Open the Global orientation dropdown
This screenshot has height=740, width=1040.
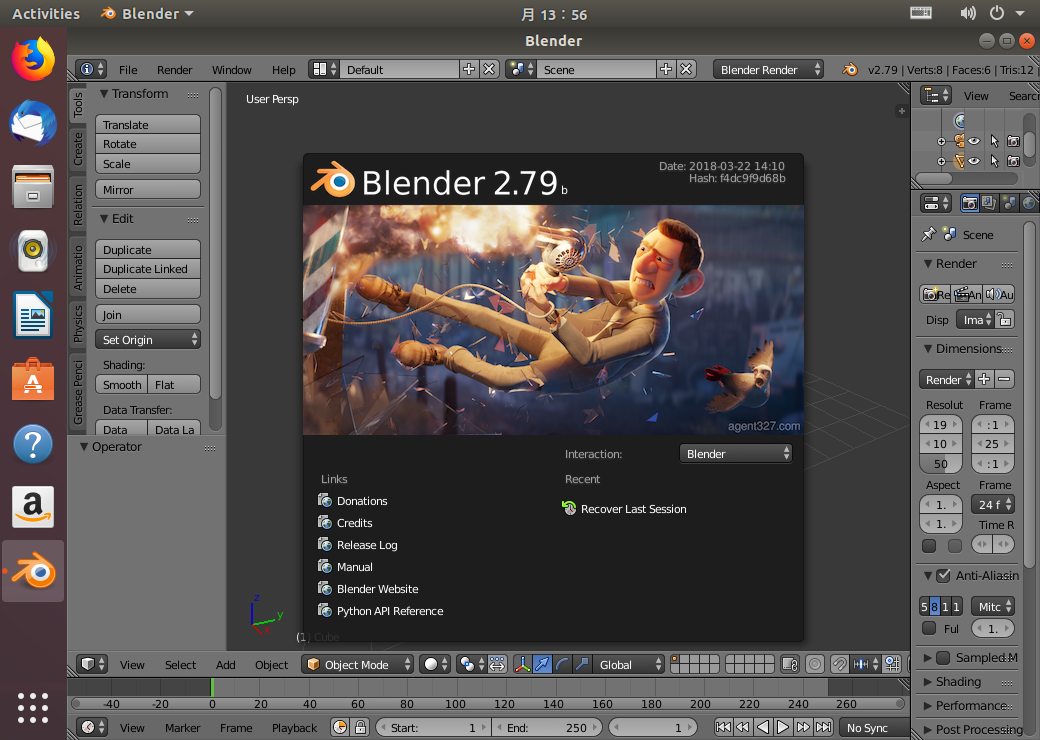point(628,664)
